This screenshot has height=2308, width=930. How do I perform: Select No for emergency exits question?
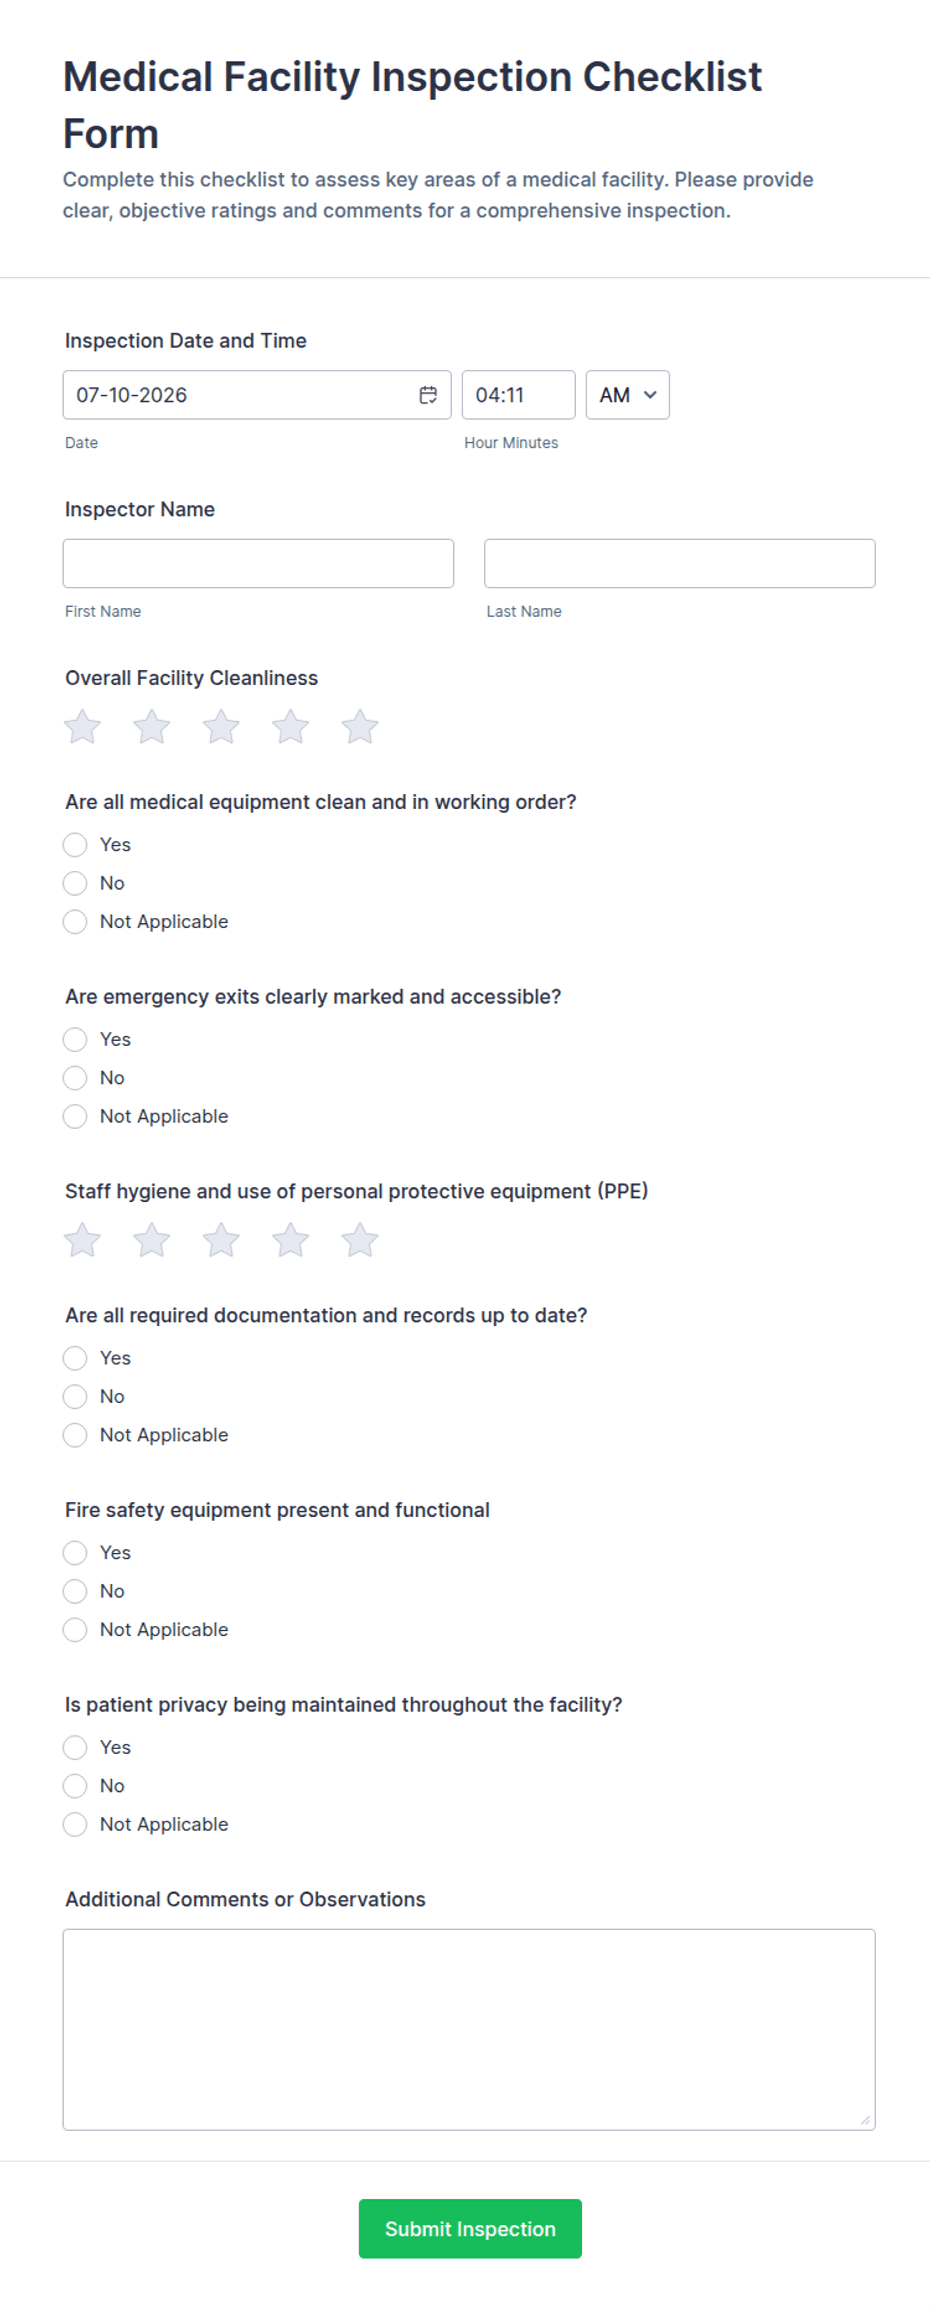[x=75, y=1078]
